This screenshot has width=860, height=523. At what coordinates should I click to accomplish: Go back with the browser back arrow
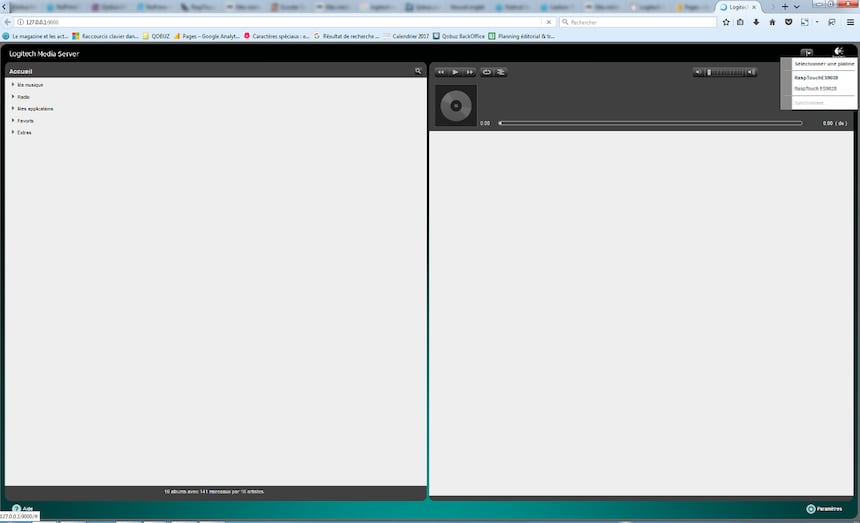point(7,22)
